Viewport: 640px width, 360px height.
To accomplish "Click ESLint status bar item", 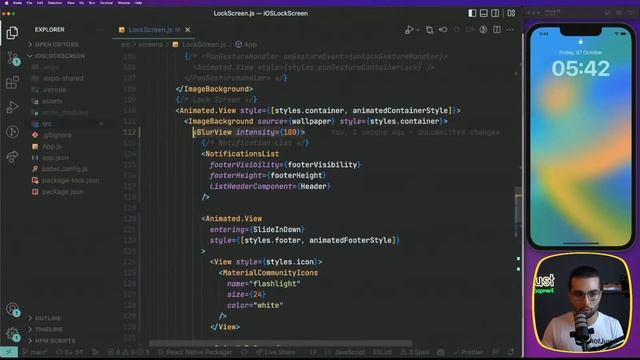I will tap(382, 352).
